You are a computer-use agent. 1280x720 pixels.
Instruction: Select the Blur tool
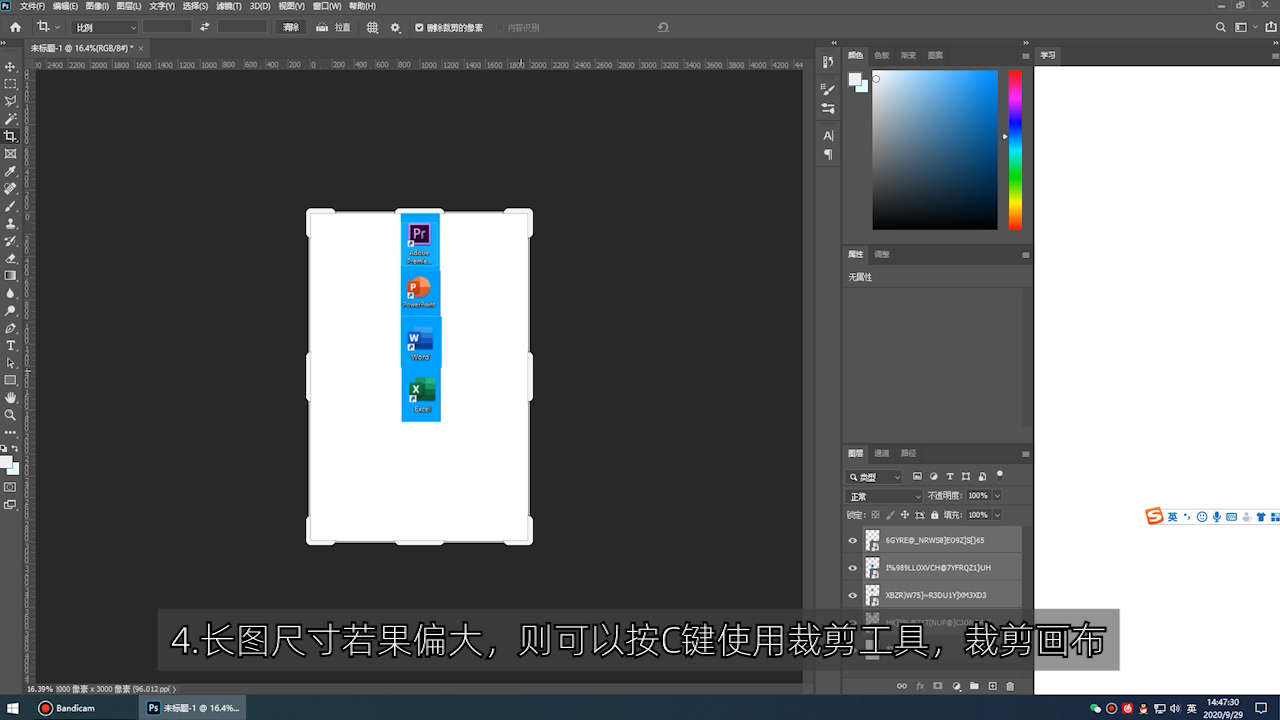11,293
